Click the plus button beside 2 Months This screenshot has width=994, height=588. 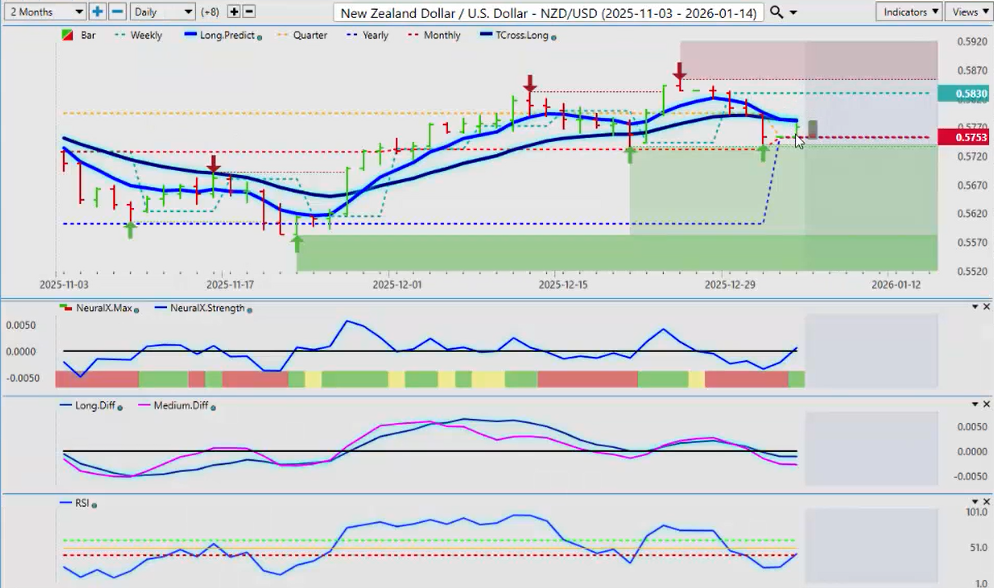click(97, 12)
